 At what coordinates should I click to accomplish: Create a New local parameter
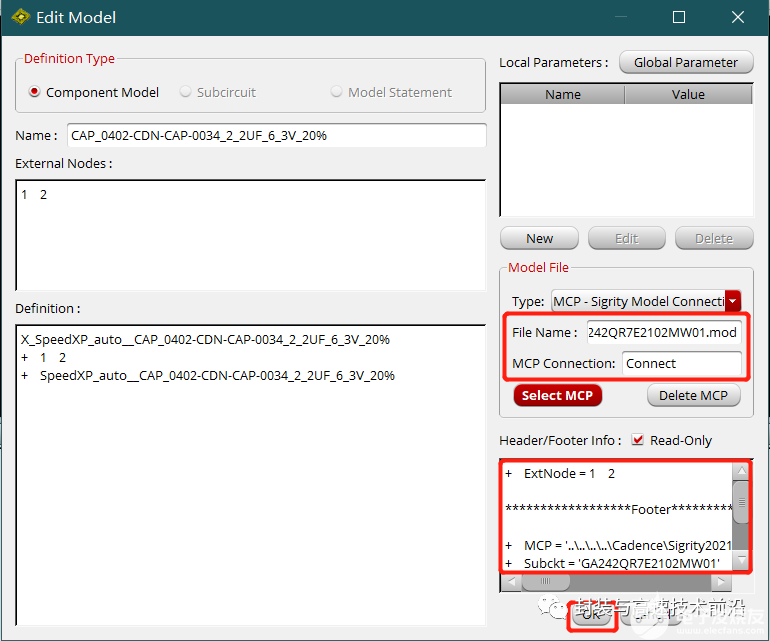click(x=539, y=238)
